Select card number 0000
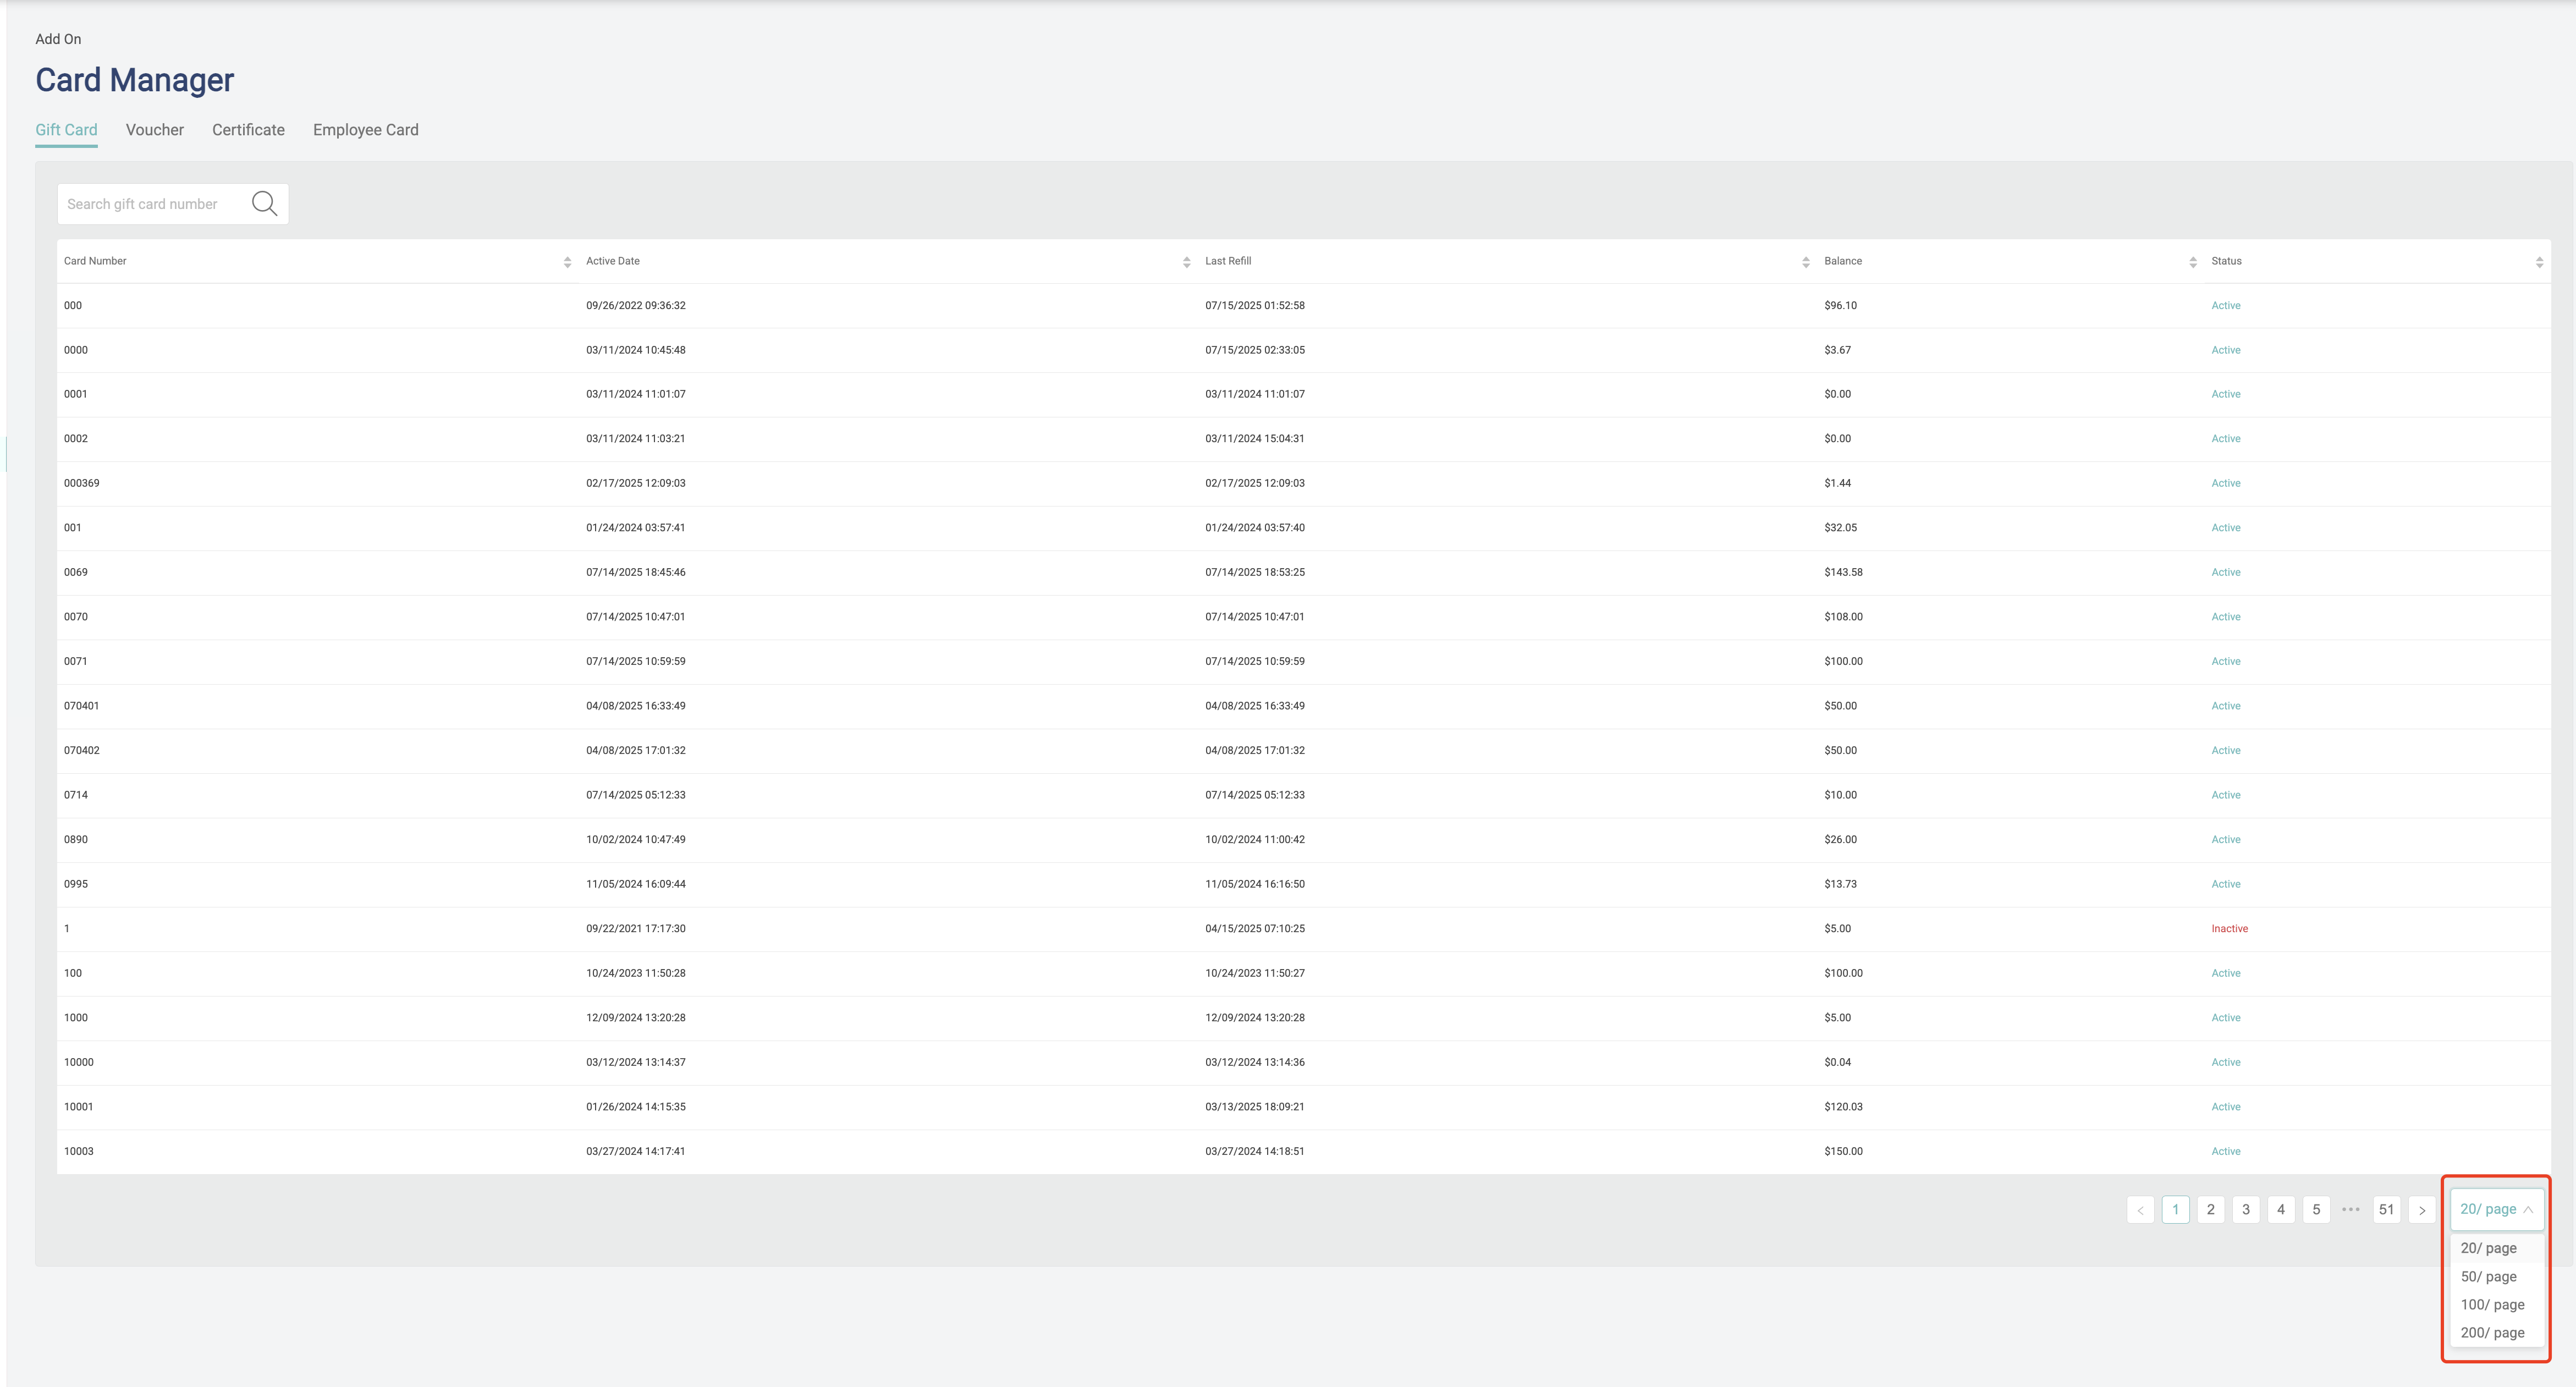This screenshot has width=2576, height=1387. (76, 350)
